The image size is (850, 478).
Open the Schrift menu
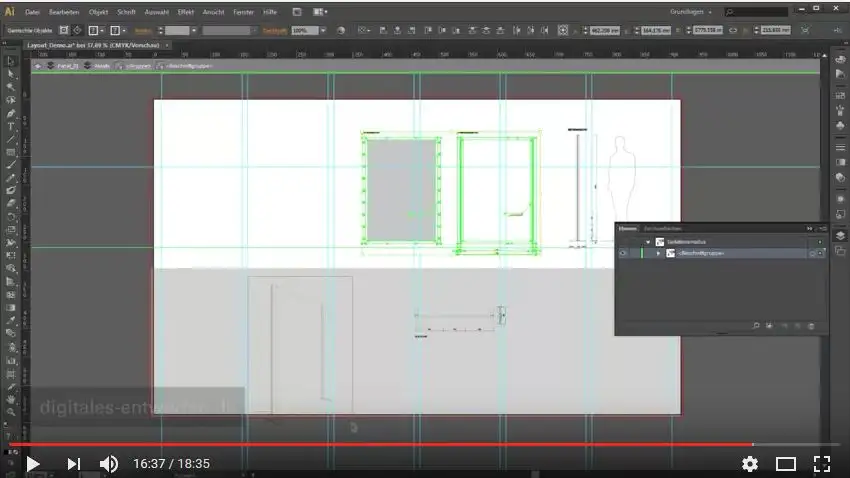pos(126,12)
